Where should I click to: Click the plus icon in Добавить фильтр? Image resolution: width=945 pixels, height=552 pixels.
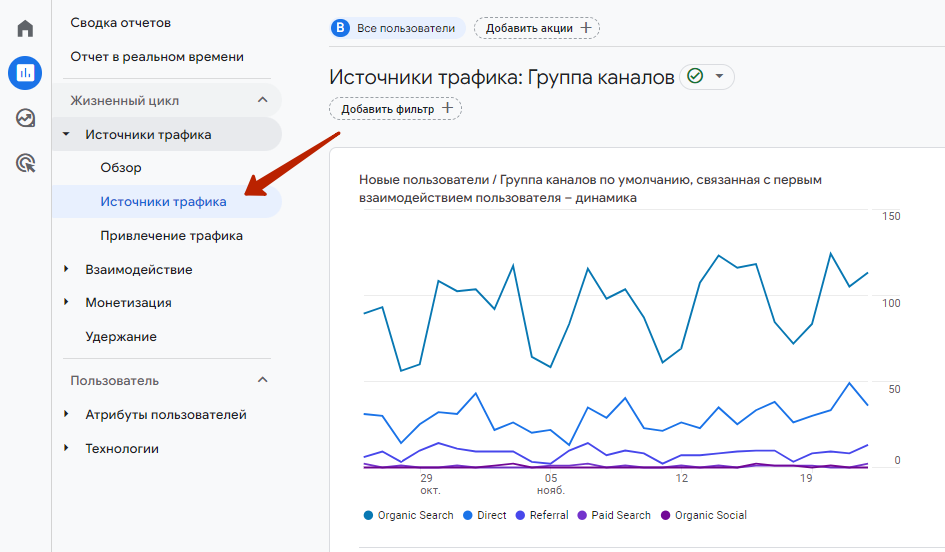[x=447, y=108]
